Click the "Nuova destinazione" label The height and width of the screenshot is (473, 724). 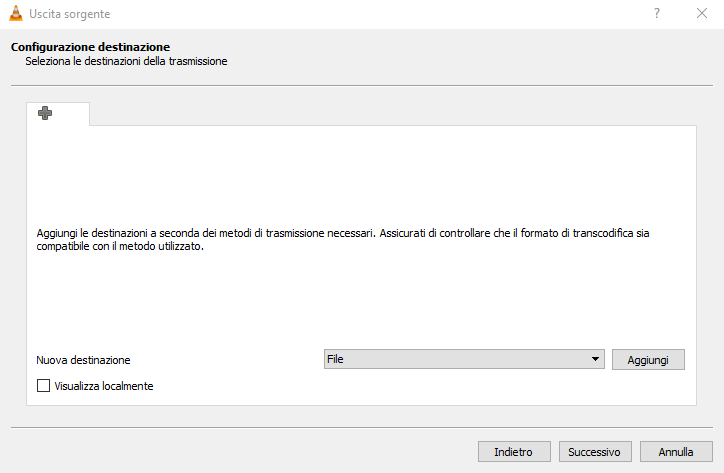(83, 359)
